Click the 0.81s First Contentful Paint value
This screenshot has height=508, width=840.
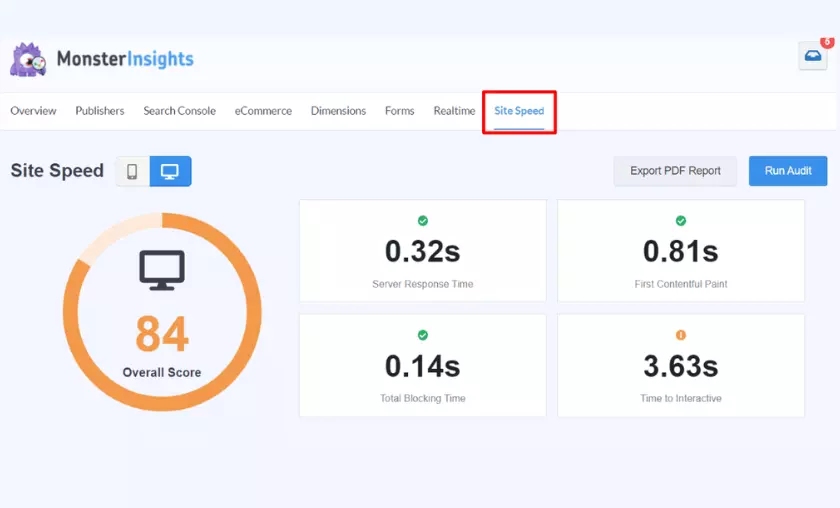(681, 251)
